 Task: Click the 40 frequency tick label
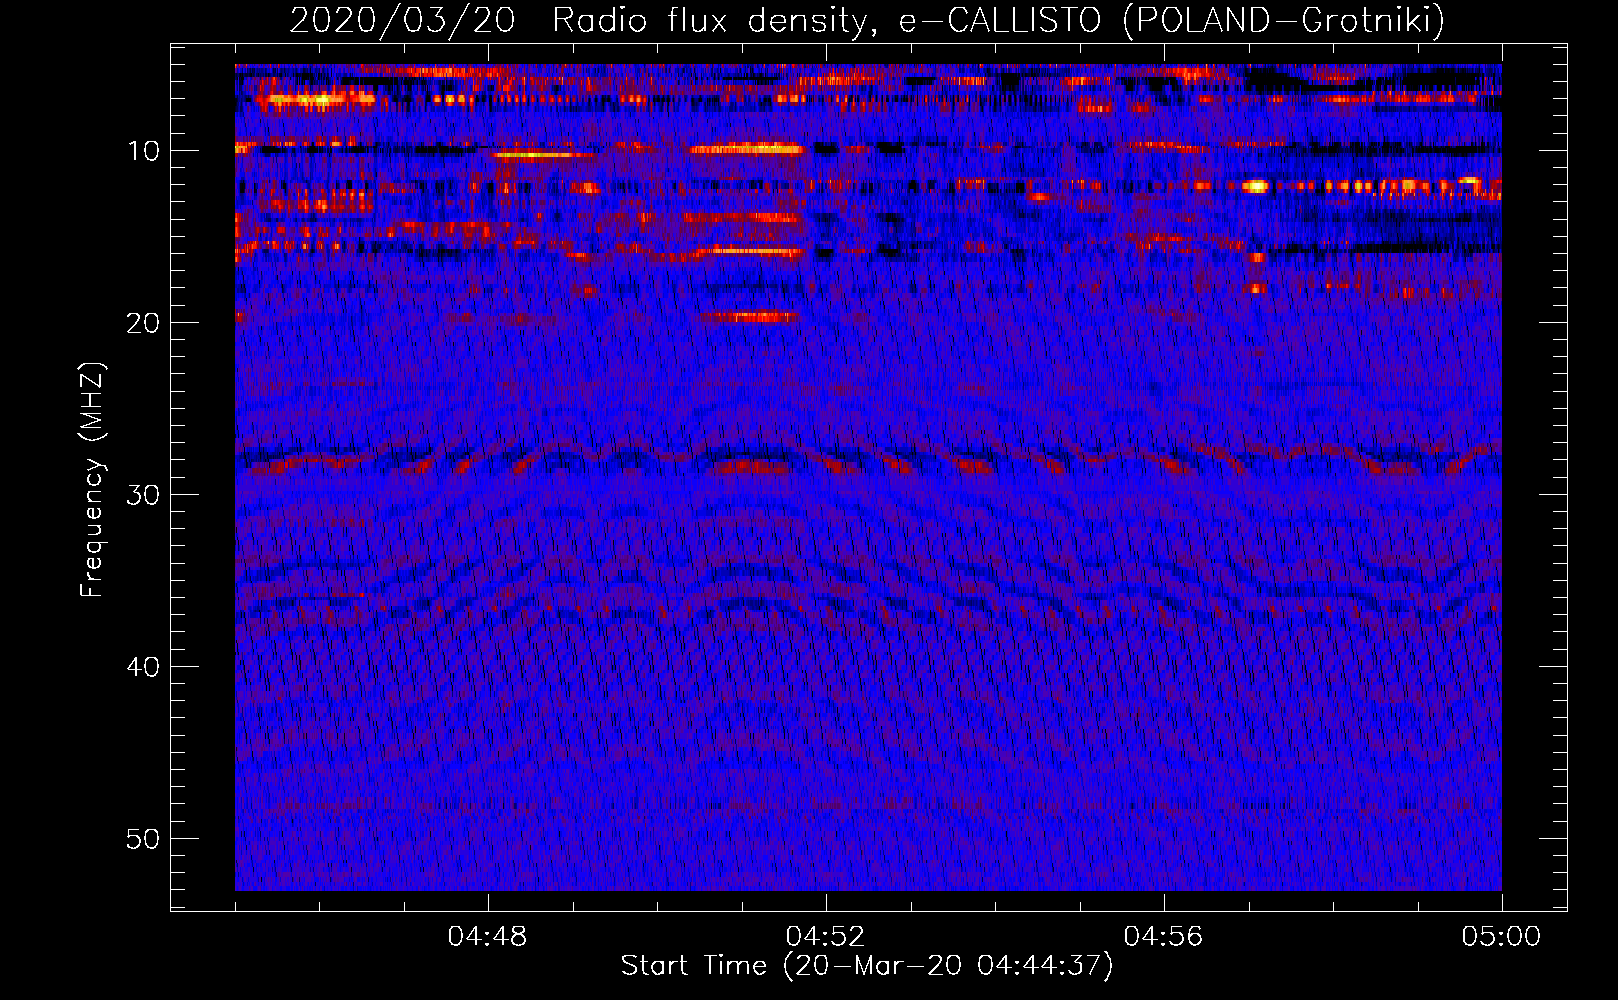coord(144,667)
